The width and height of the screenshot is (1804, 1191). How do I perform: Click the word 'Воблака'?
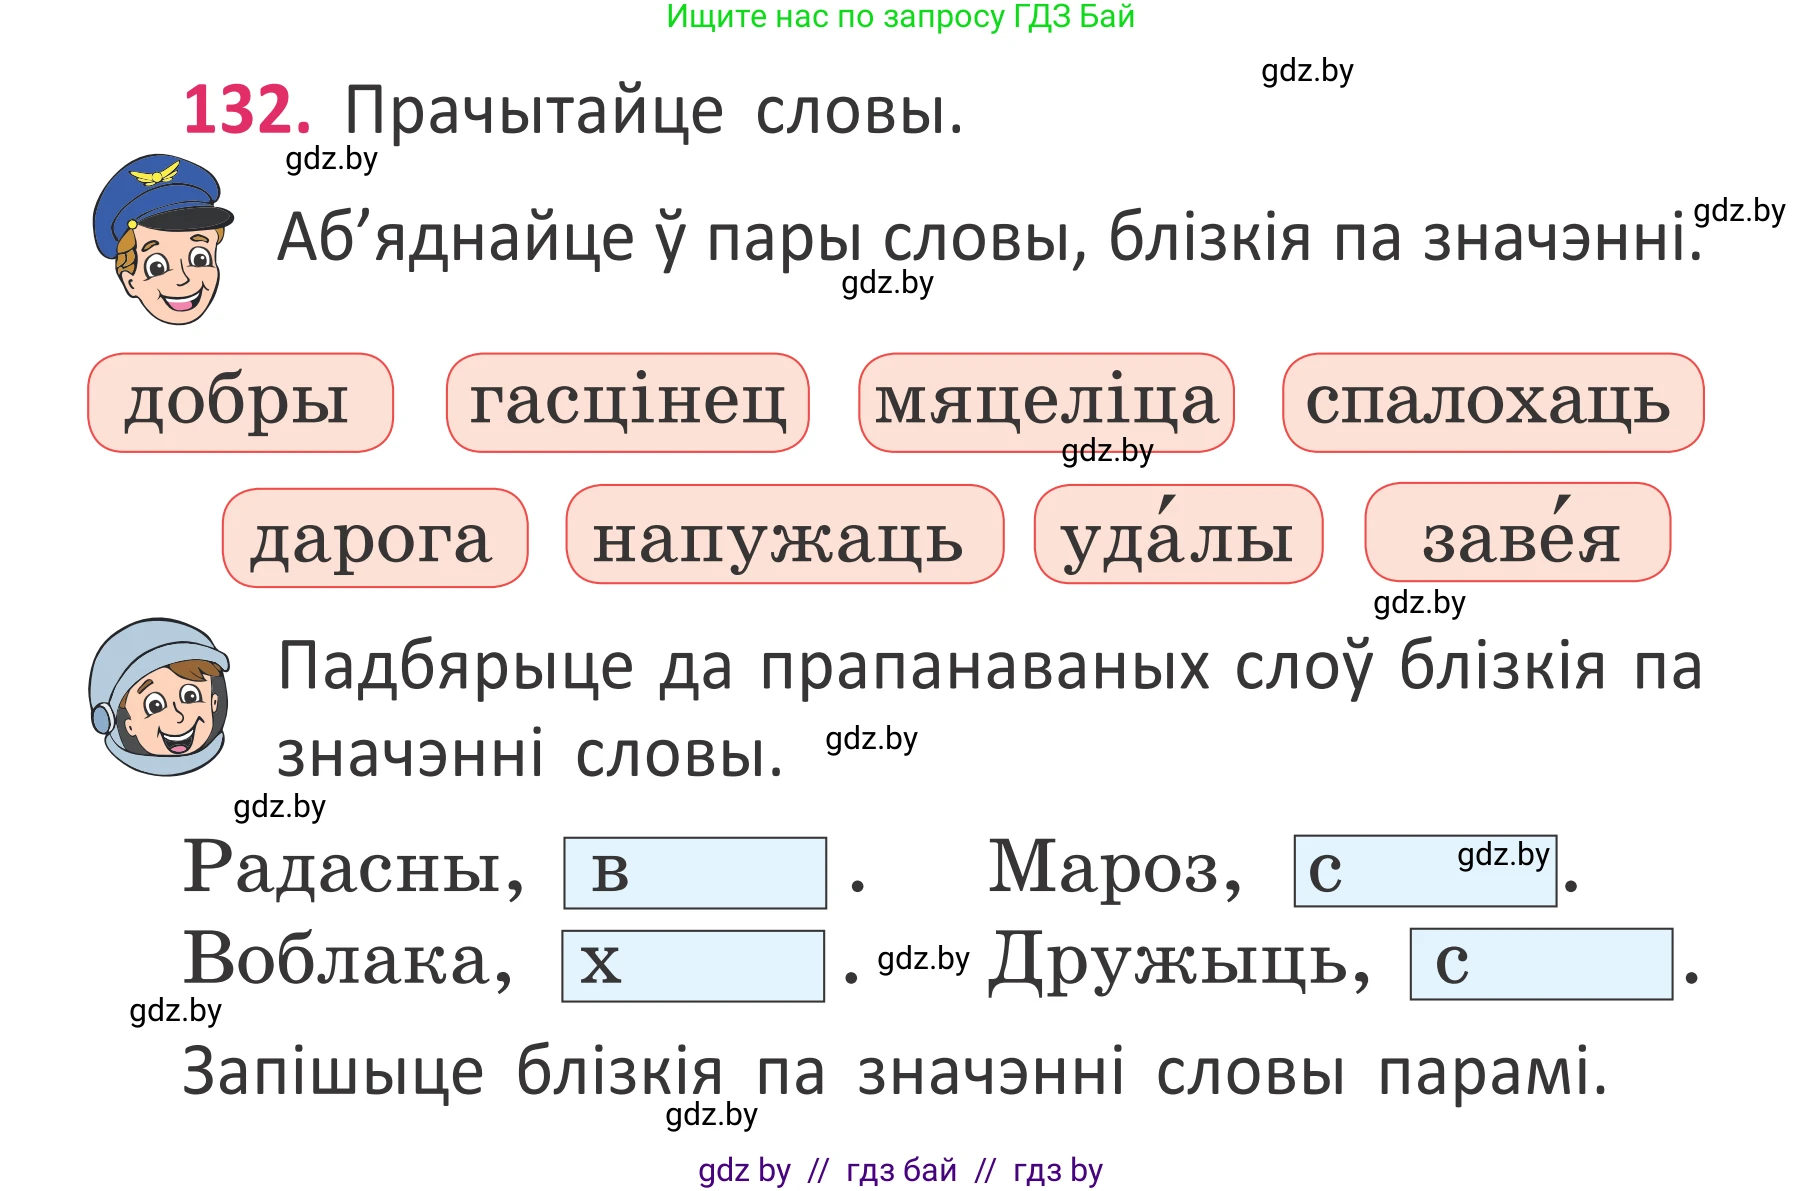point(348,959)
